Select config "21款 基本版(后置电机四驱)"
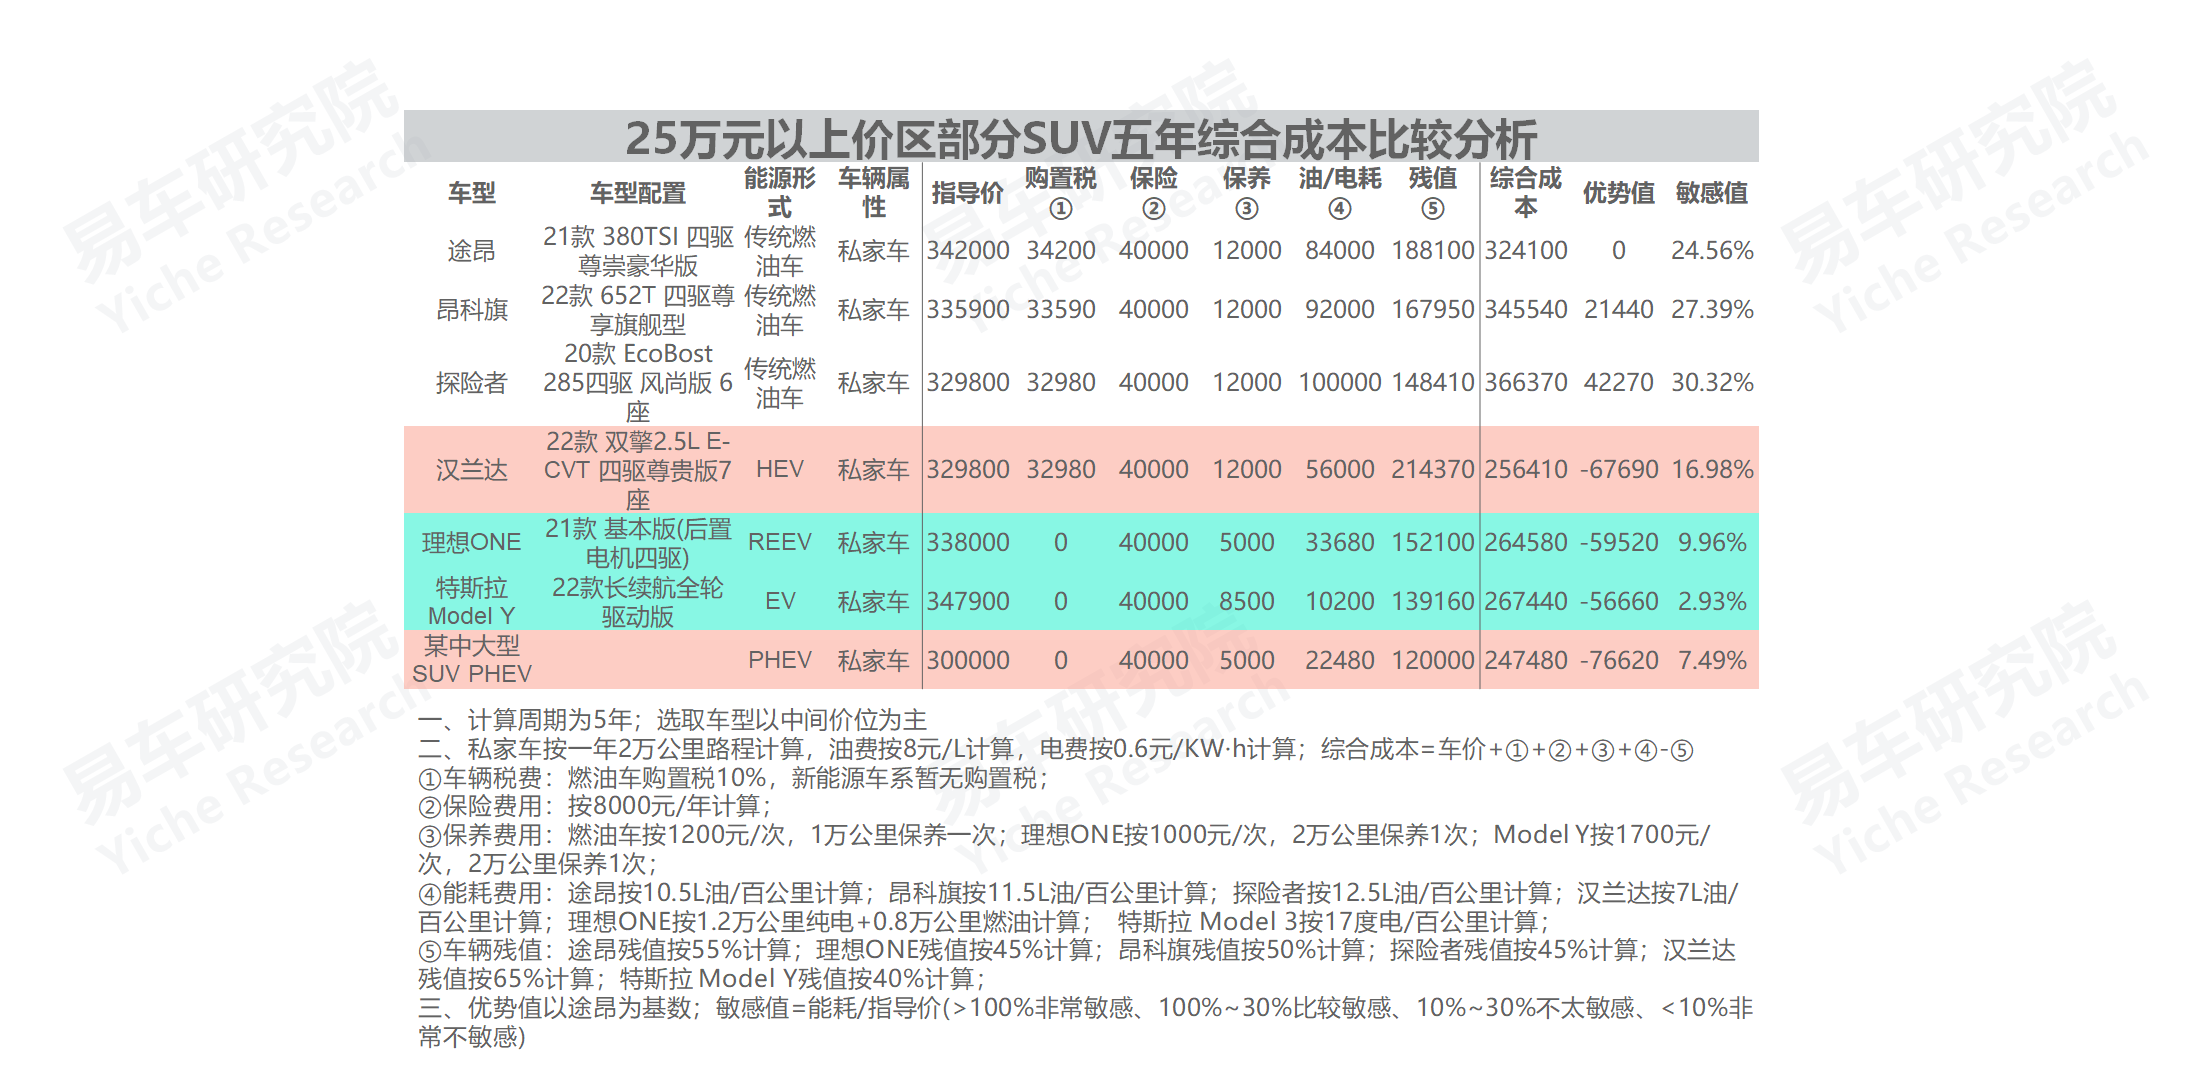Screen dimensions: 2209x1066 [x=638, y=543]
